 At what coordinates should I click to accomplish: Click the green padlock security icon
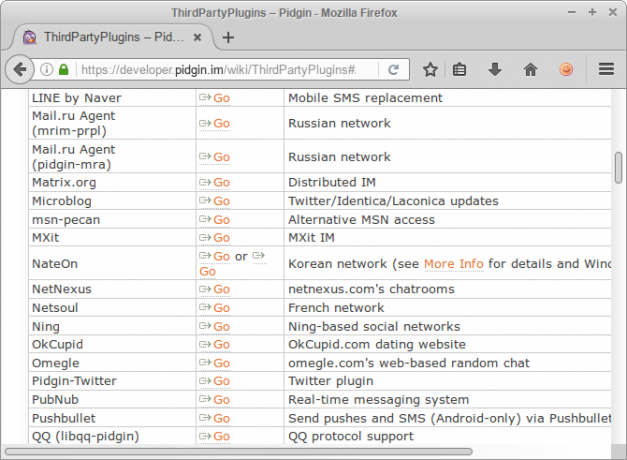[64, 70]
